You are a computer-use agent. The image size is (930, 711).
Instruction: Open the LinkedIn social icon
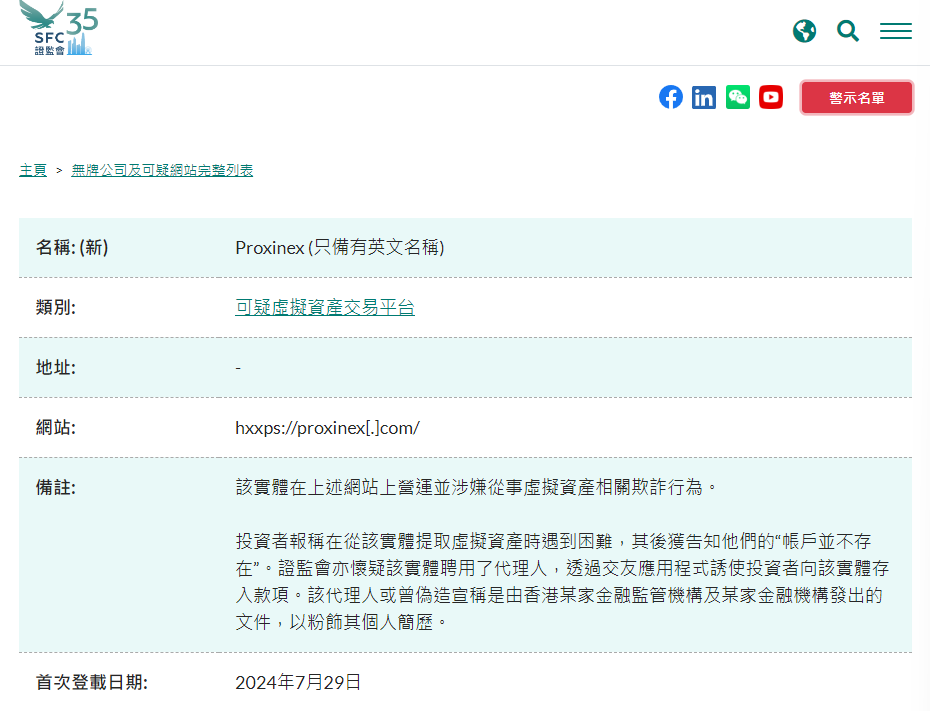(x=704, y=97)
